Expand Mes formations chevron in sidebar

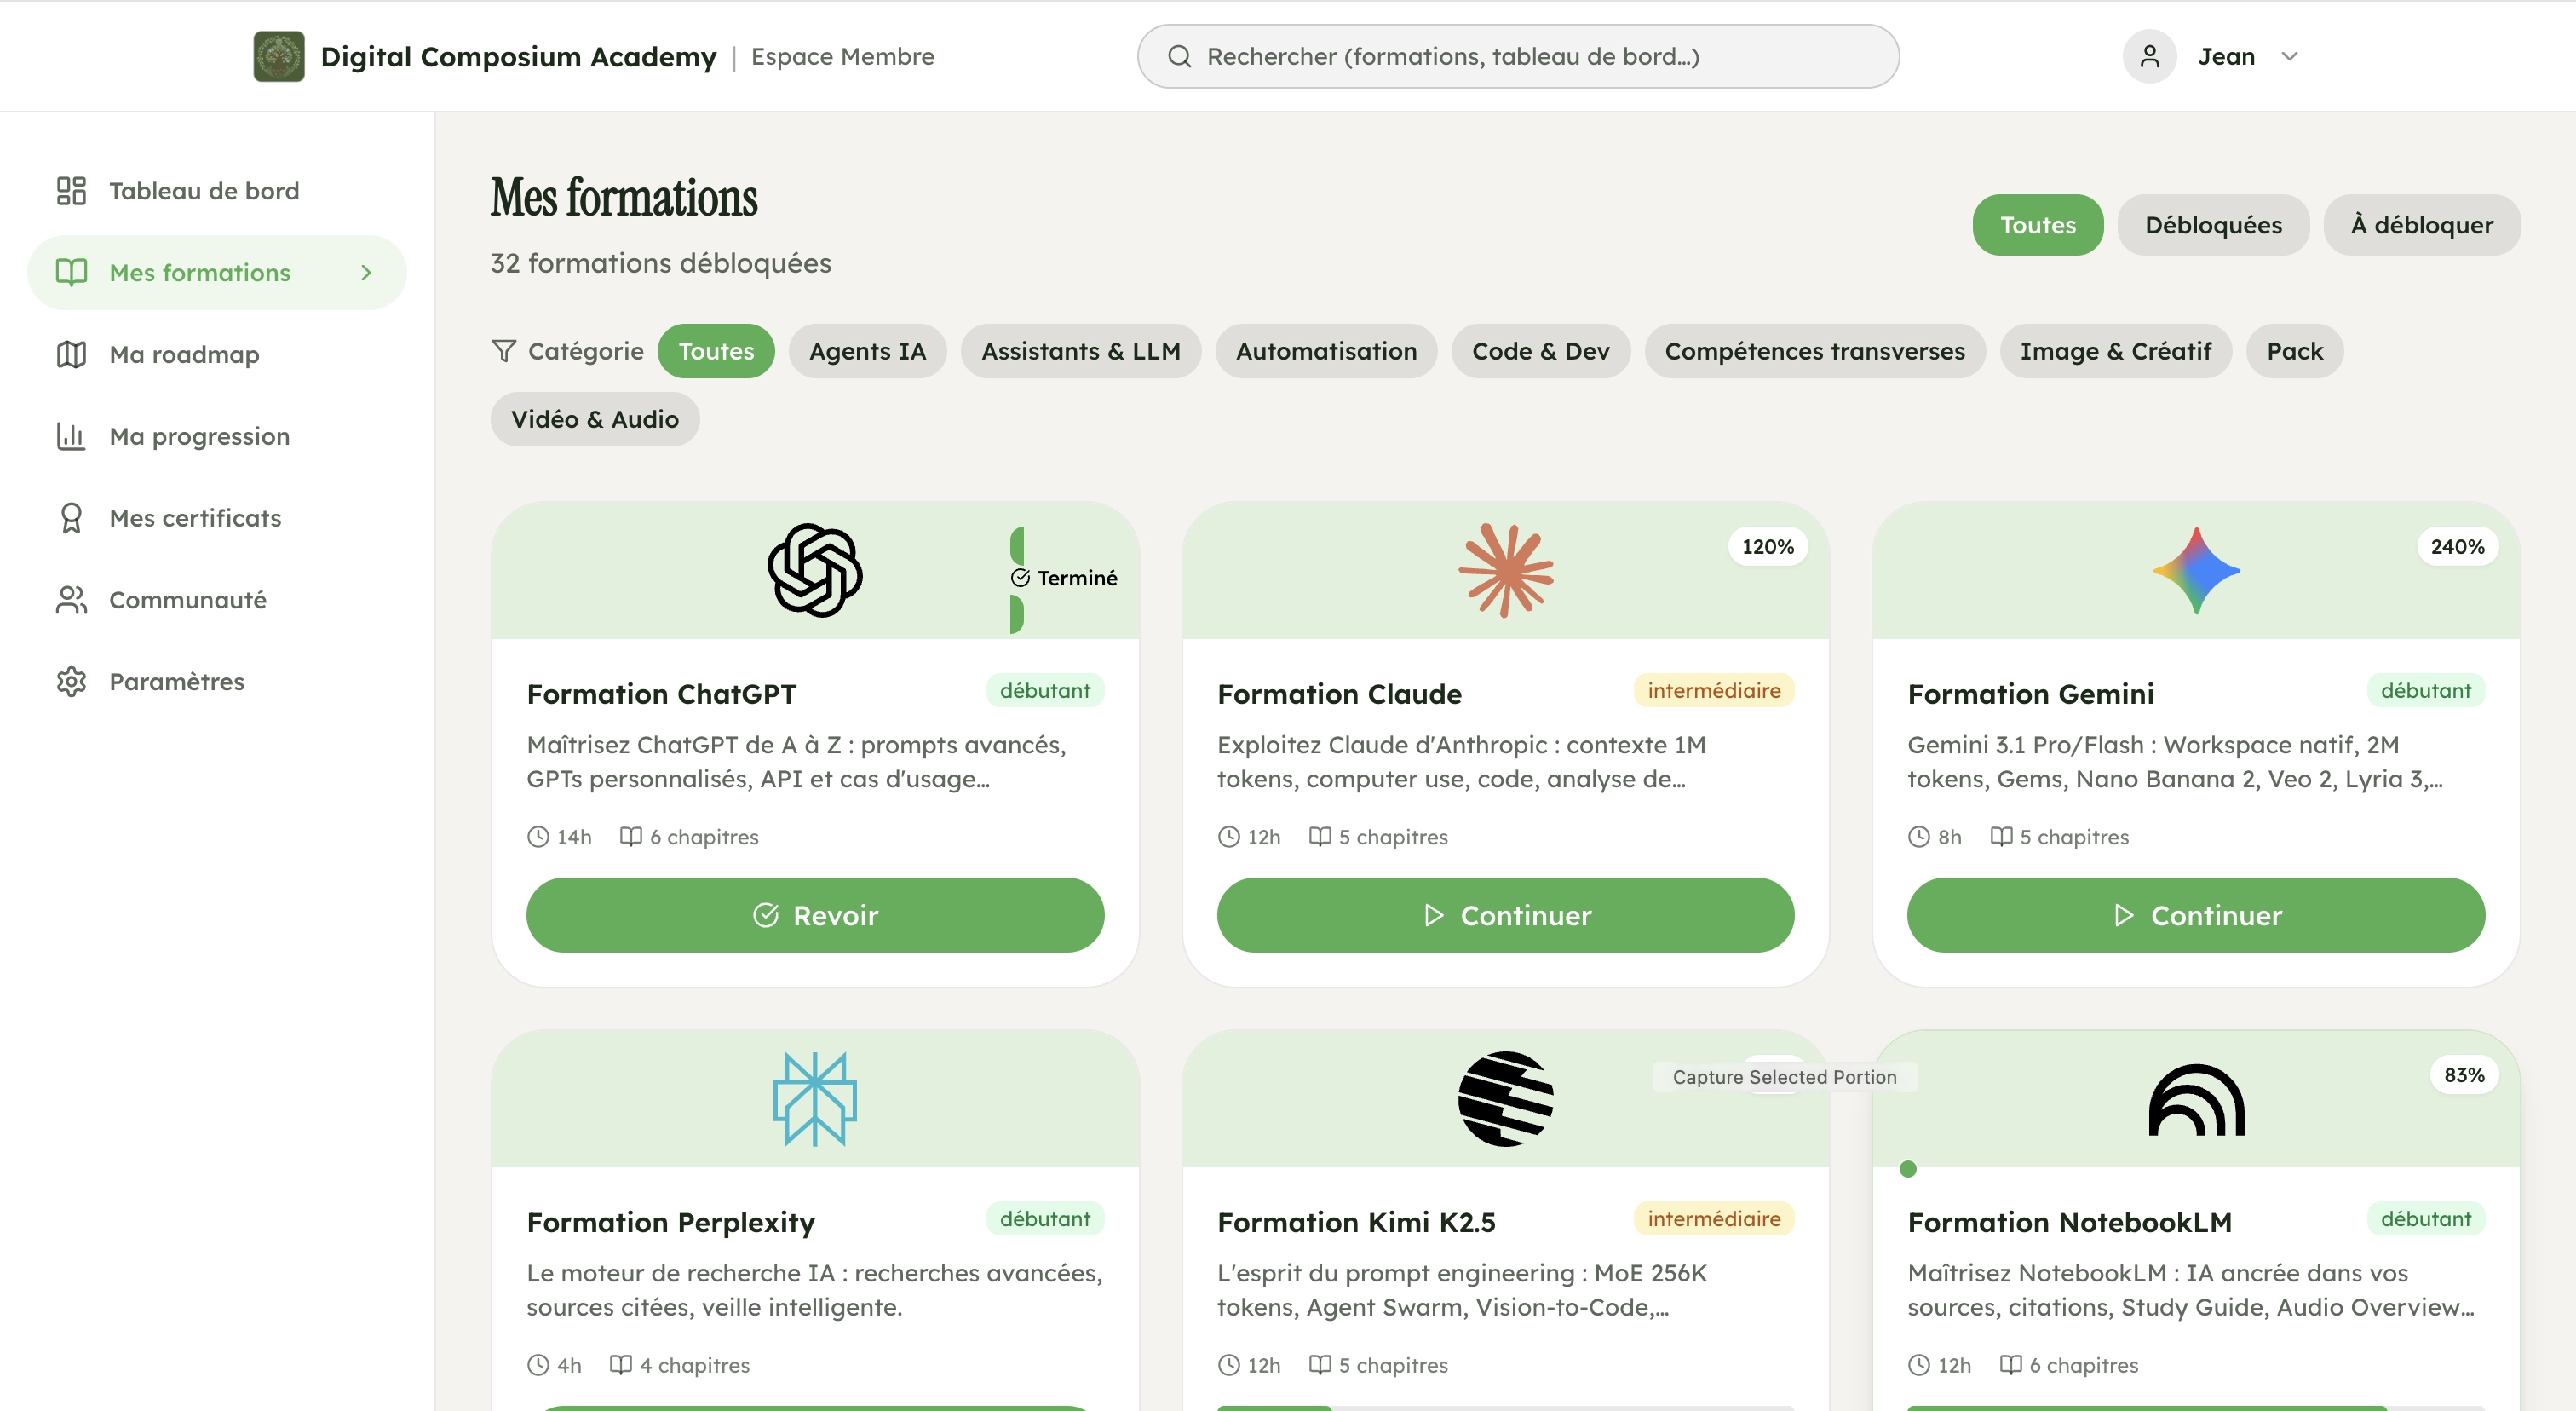point(366,272)
